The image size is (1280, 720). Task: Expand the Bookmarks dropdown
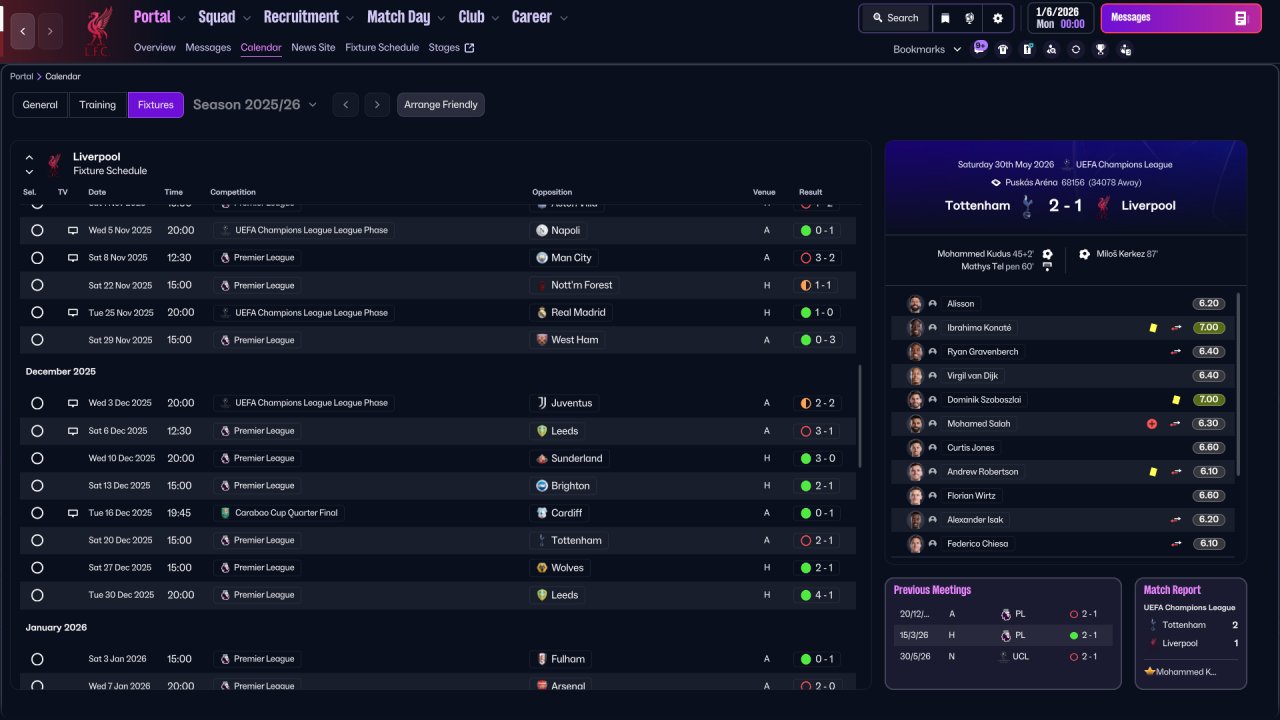click(927, 49)
